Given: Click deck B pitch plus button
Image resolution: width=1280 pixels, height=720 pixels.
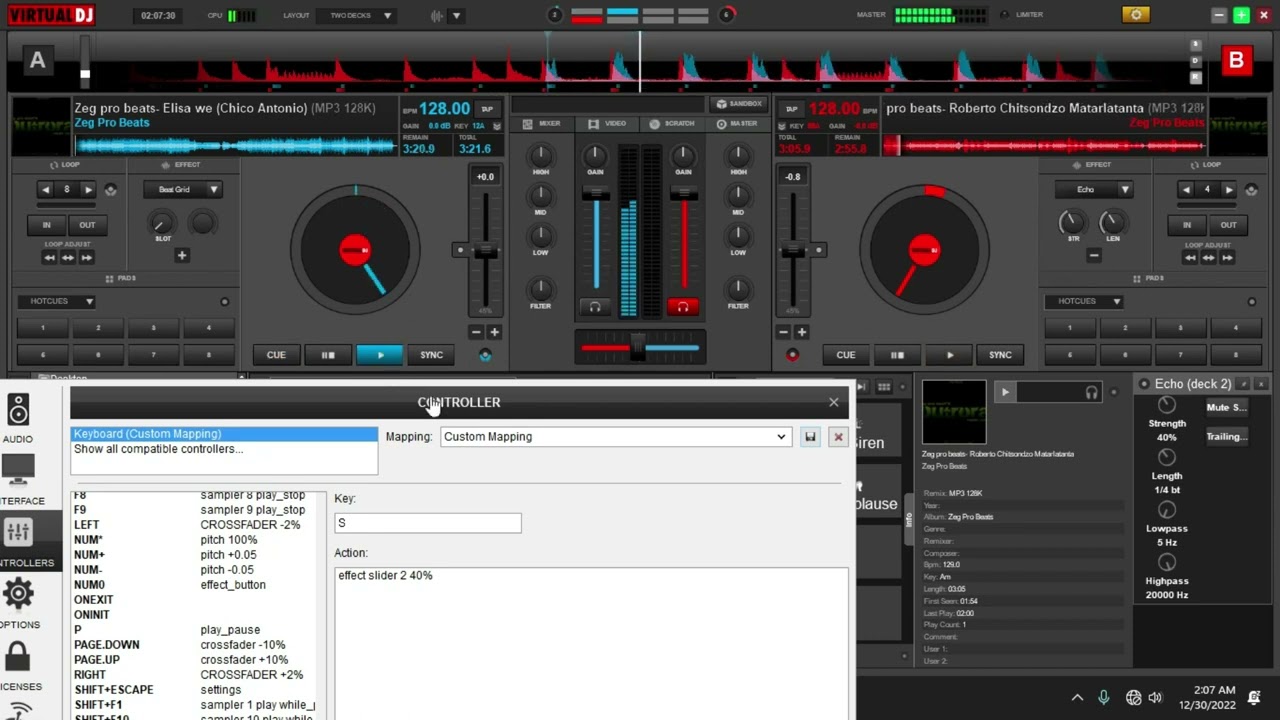Looking at the screenshot, I should (801, 332).
